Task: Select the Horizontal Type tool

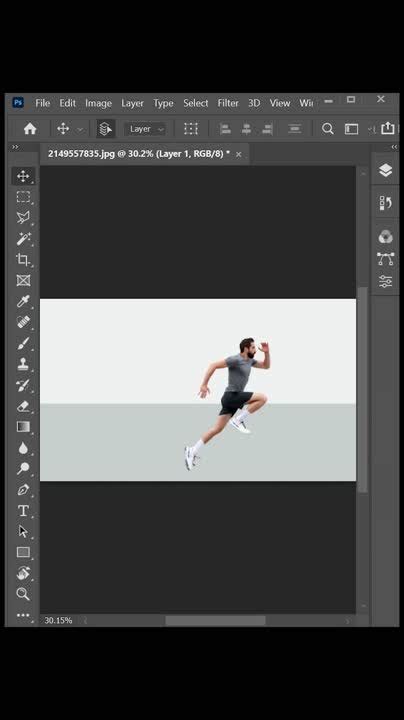Action: click(23, 511)
